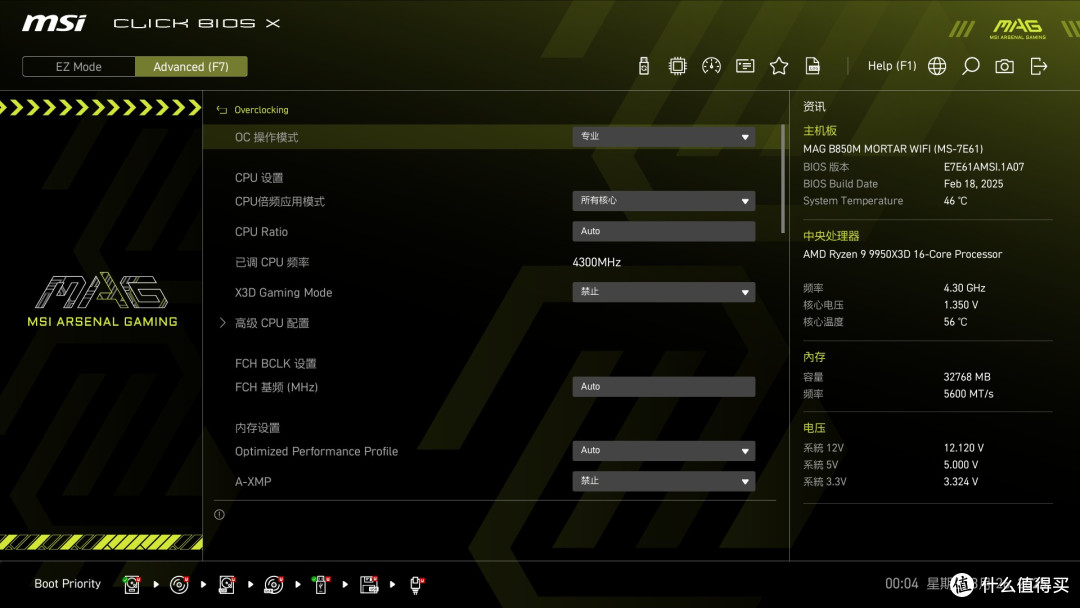Switch to EZ Mode
This screenshot has height=608, width=1080.
coord(79,67)
